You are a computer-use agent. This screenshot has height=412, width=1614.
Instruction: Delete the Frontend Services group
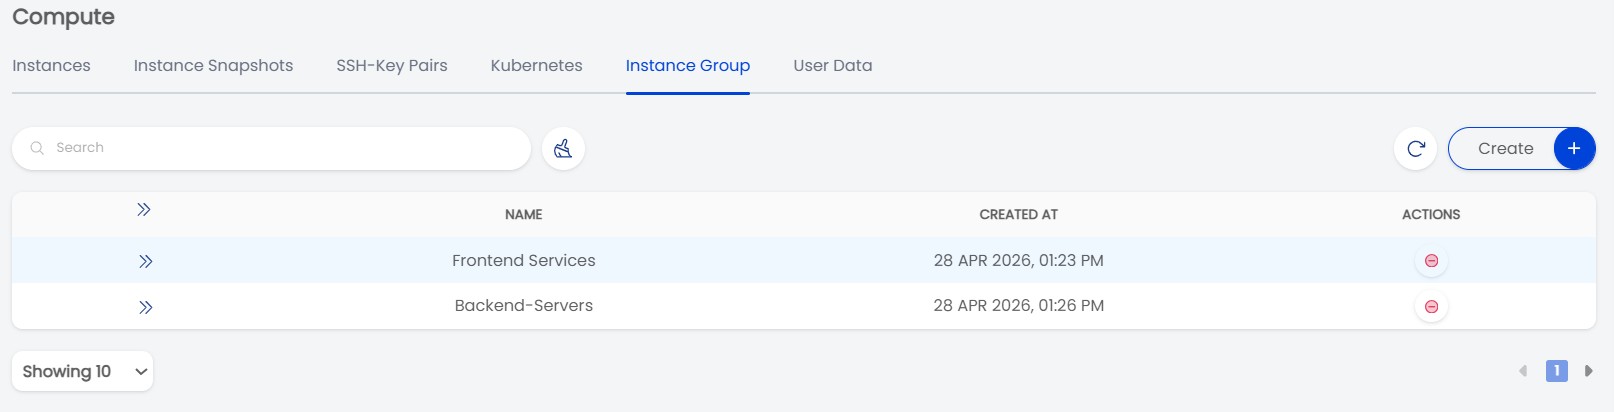(x=1431, y=261)
